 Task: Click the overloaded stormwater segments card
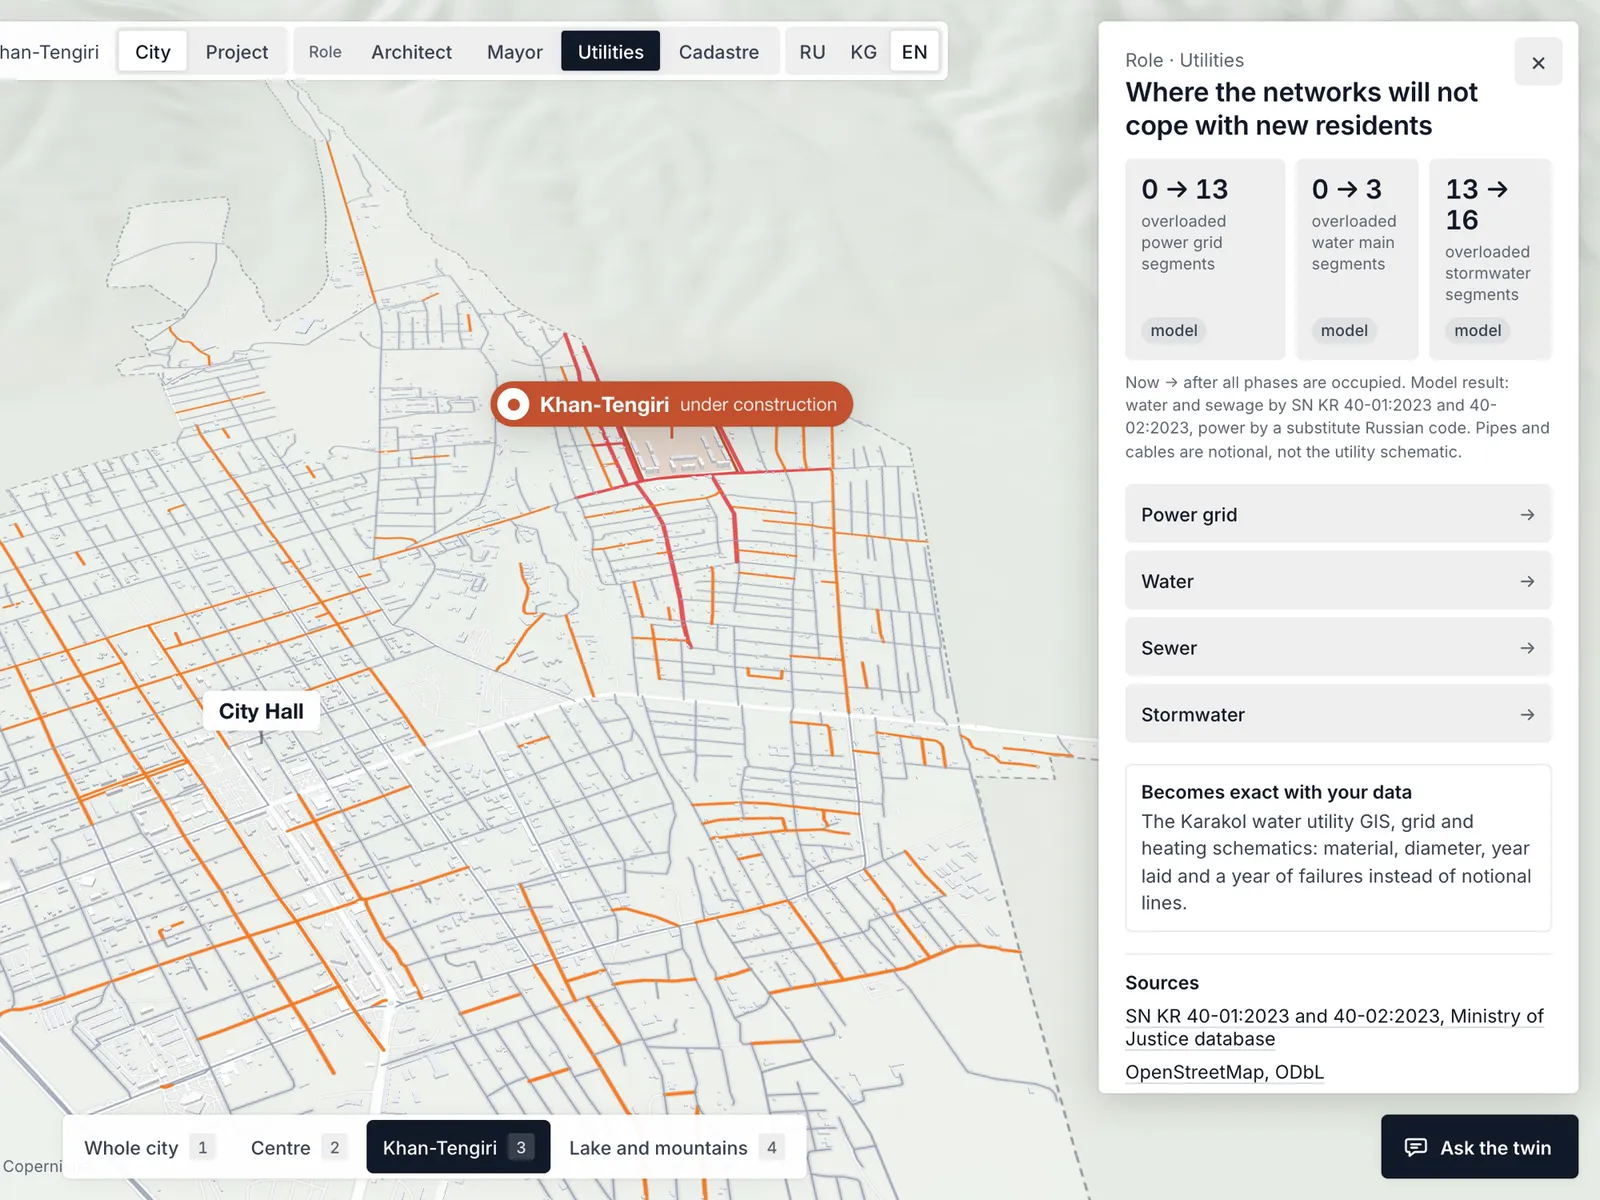click(1490, 259)
